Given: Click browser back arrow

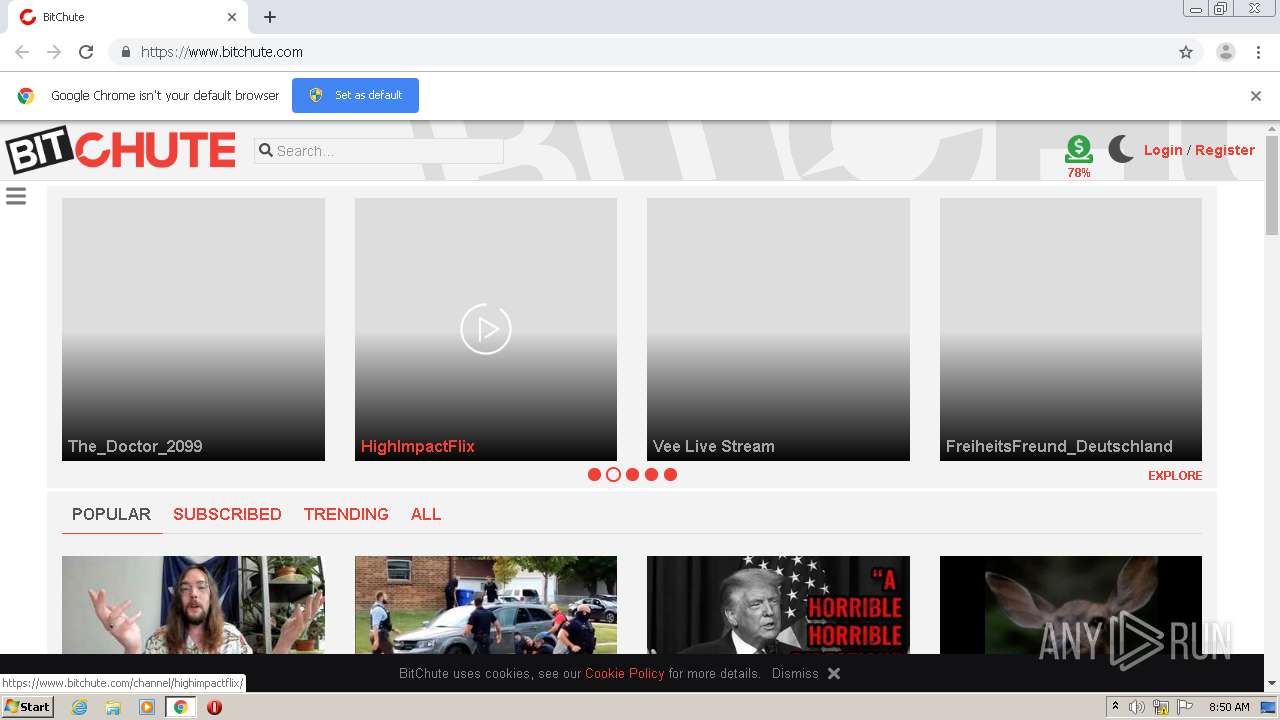Looking at the screenshot, I should [22, 52].
